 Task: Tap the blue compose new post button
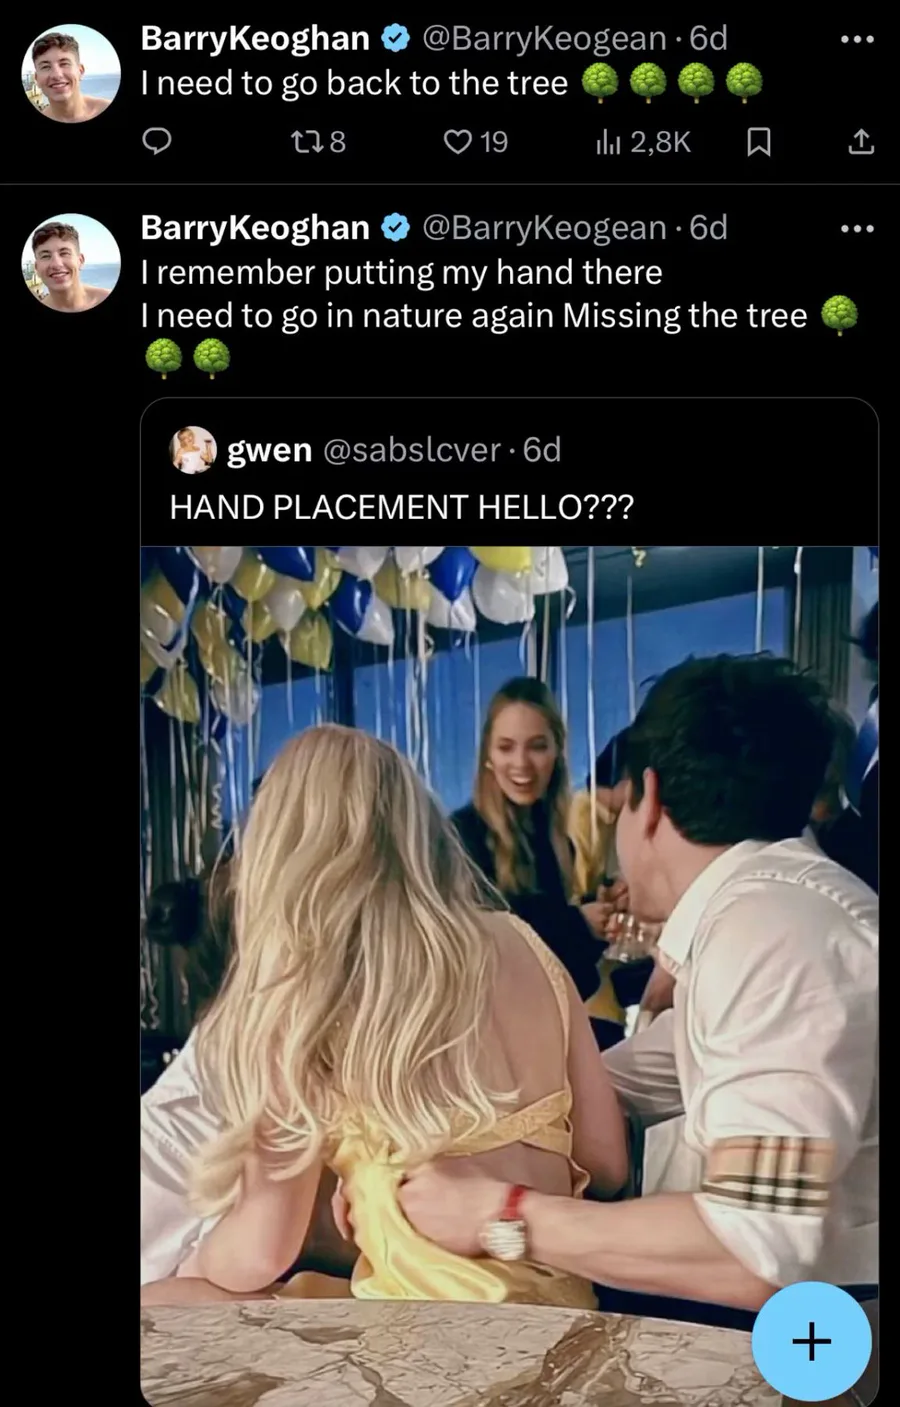[x=811, y=1340]
